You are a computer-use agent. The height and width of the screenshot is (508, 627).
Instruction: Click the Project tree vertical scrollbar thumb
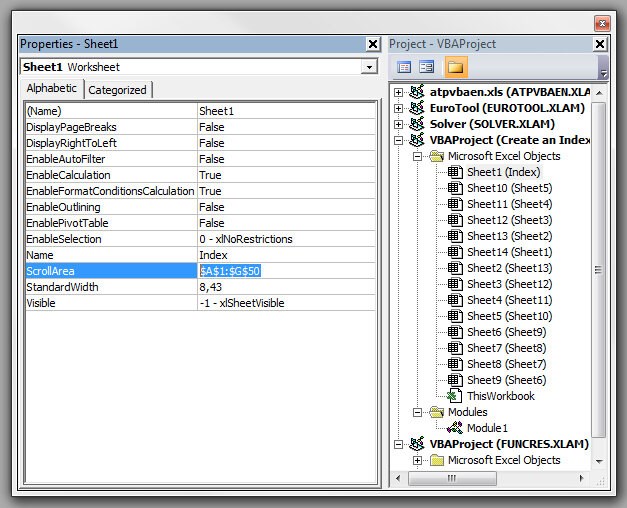598,270
